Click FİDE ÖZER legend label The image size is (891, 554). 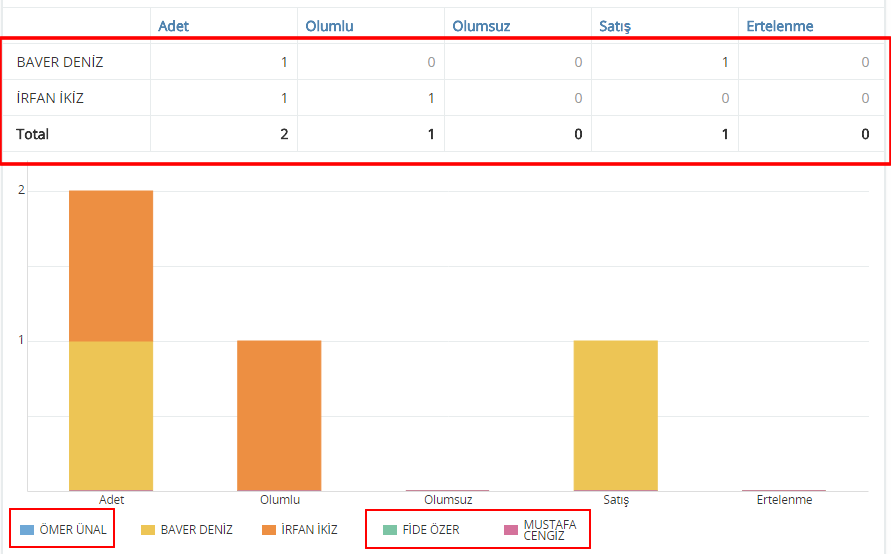click(x=431, y=530)
